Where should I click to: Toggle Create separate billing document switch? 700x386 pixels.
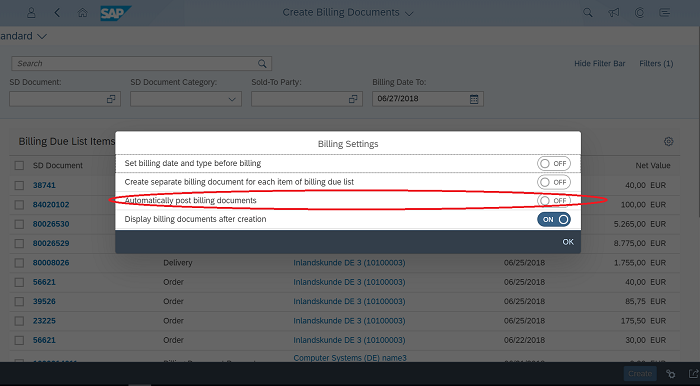(x=554, y=182)
